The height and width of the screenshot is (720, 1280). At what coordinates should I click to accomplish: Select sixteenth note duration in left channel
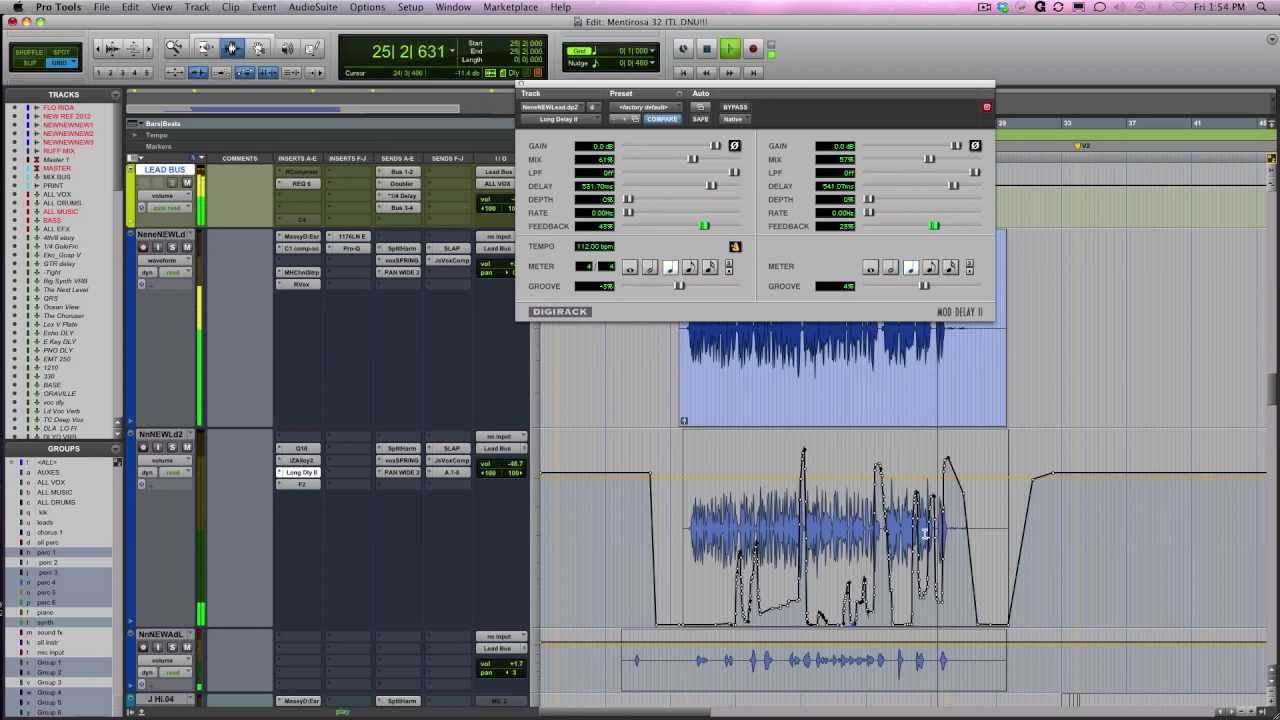(709, 267)
